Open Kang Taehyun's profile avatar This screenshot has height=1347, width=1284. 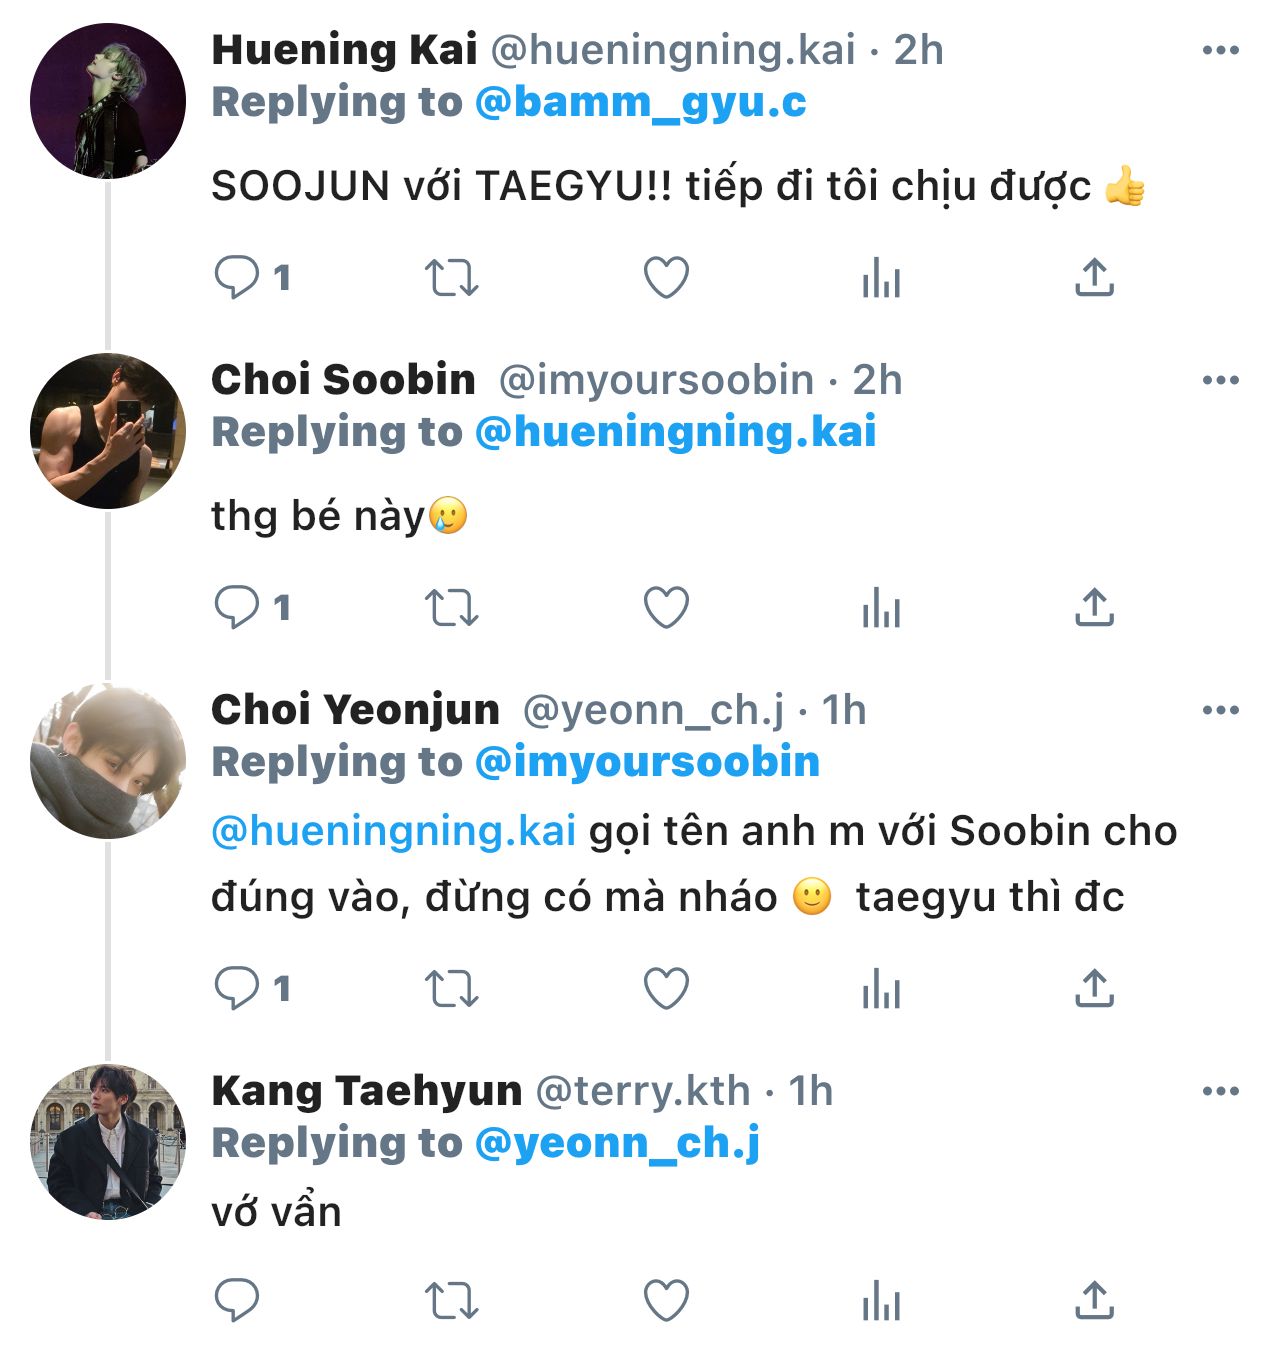108,1142
